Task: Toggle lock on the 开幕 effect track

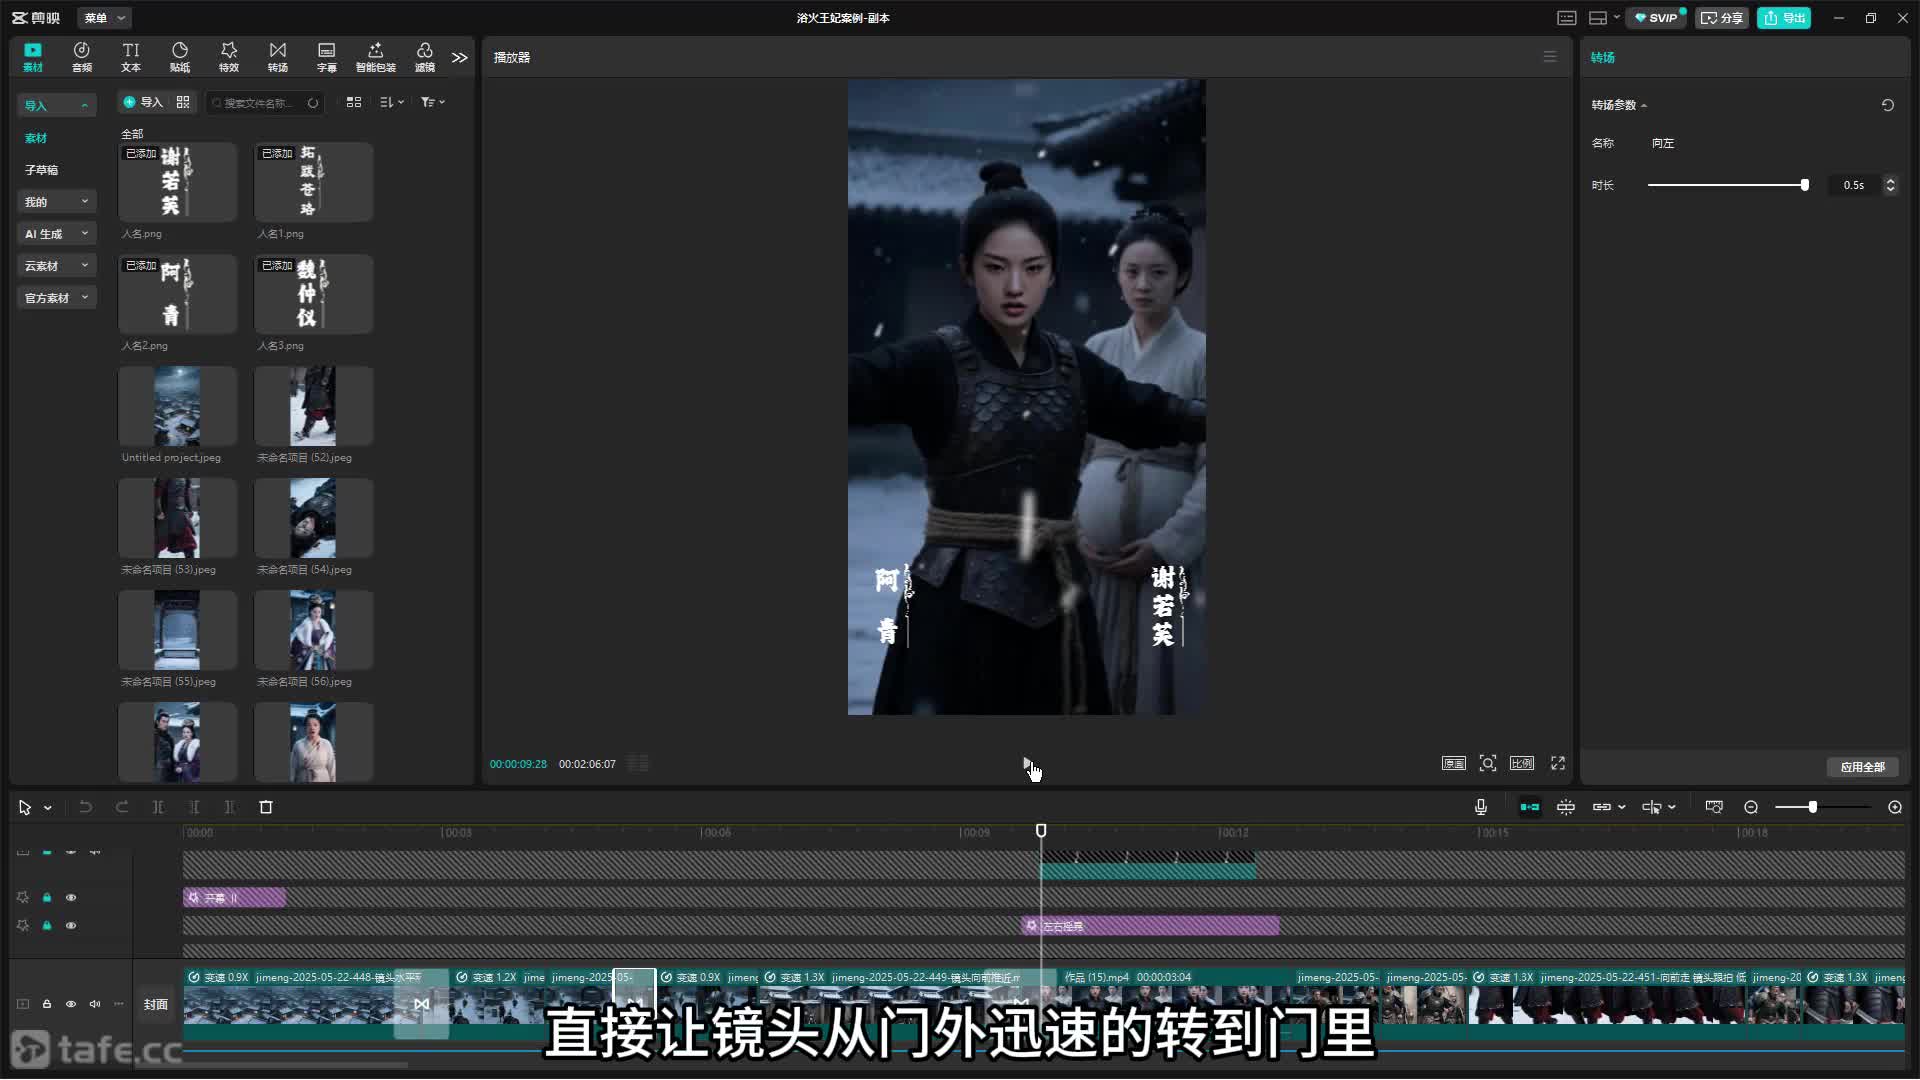Action: [47, 898]
